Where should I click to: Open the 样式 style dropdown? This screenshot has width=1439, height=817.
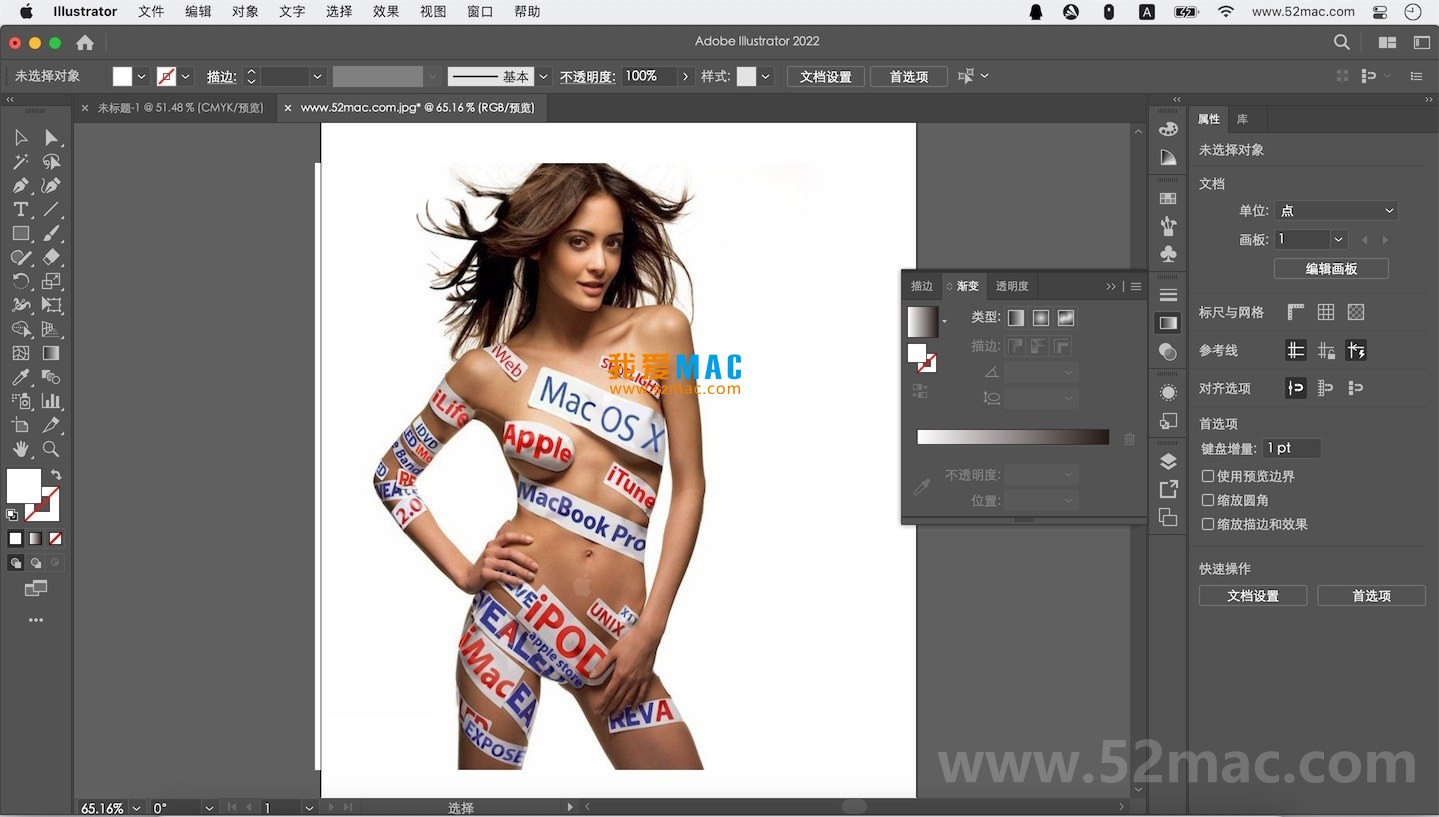(765, 77)
